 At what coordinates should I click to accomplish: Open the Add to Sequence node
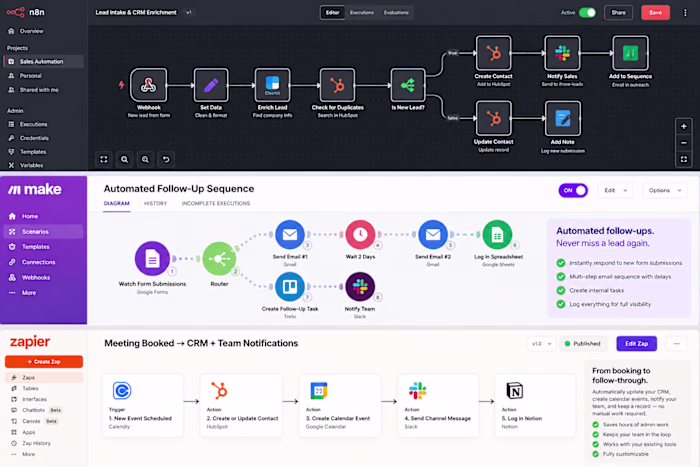(630, 53)
